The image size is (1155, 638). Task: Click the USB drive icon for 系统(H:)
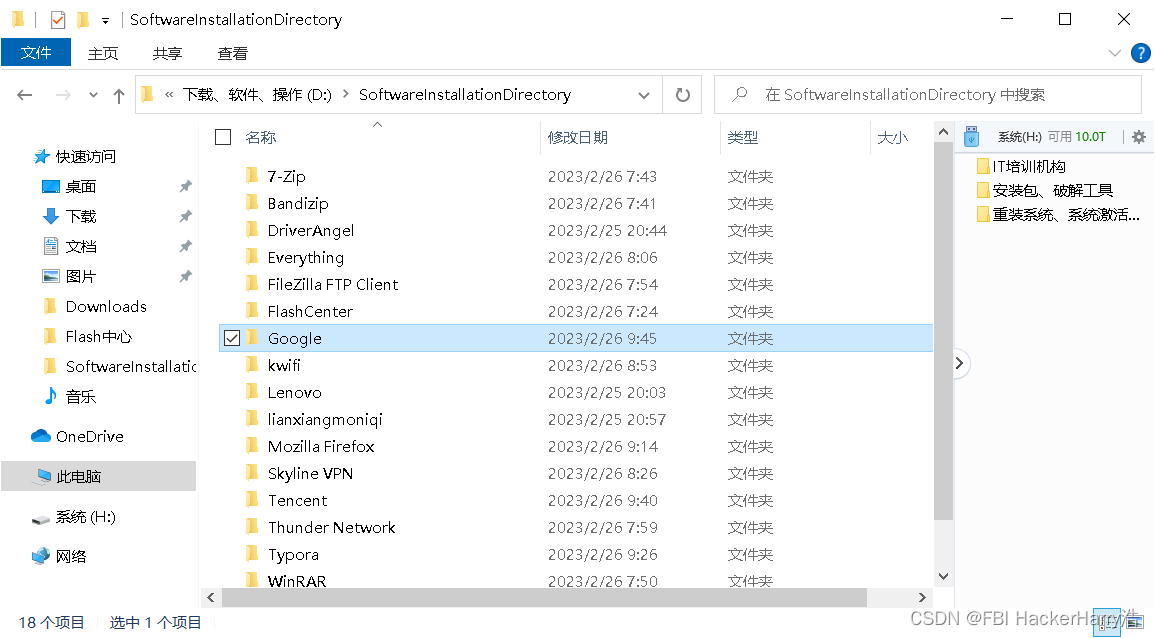[x=971, y=136]
